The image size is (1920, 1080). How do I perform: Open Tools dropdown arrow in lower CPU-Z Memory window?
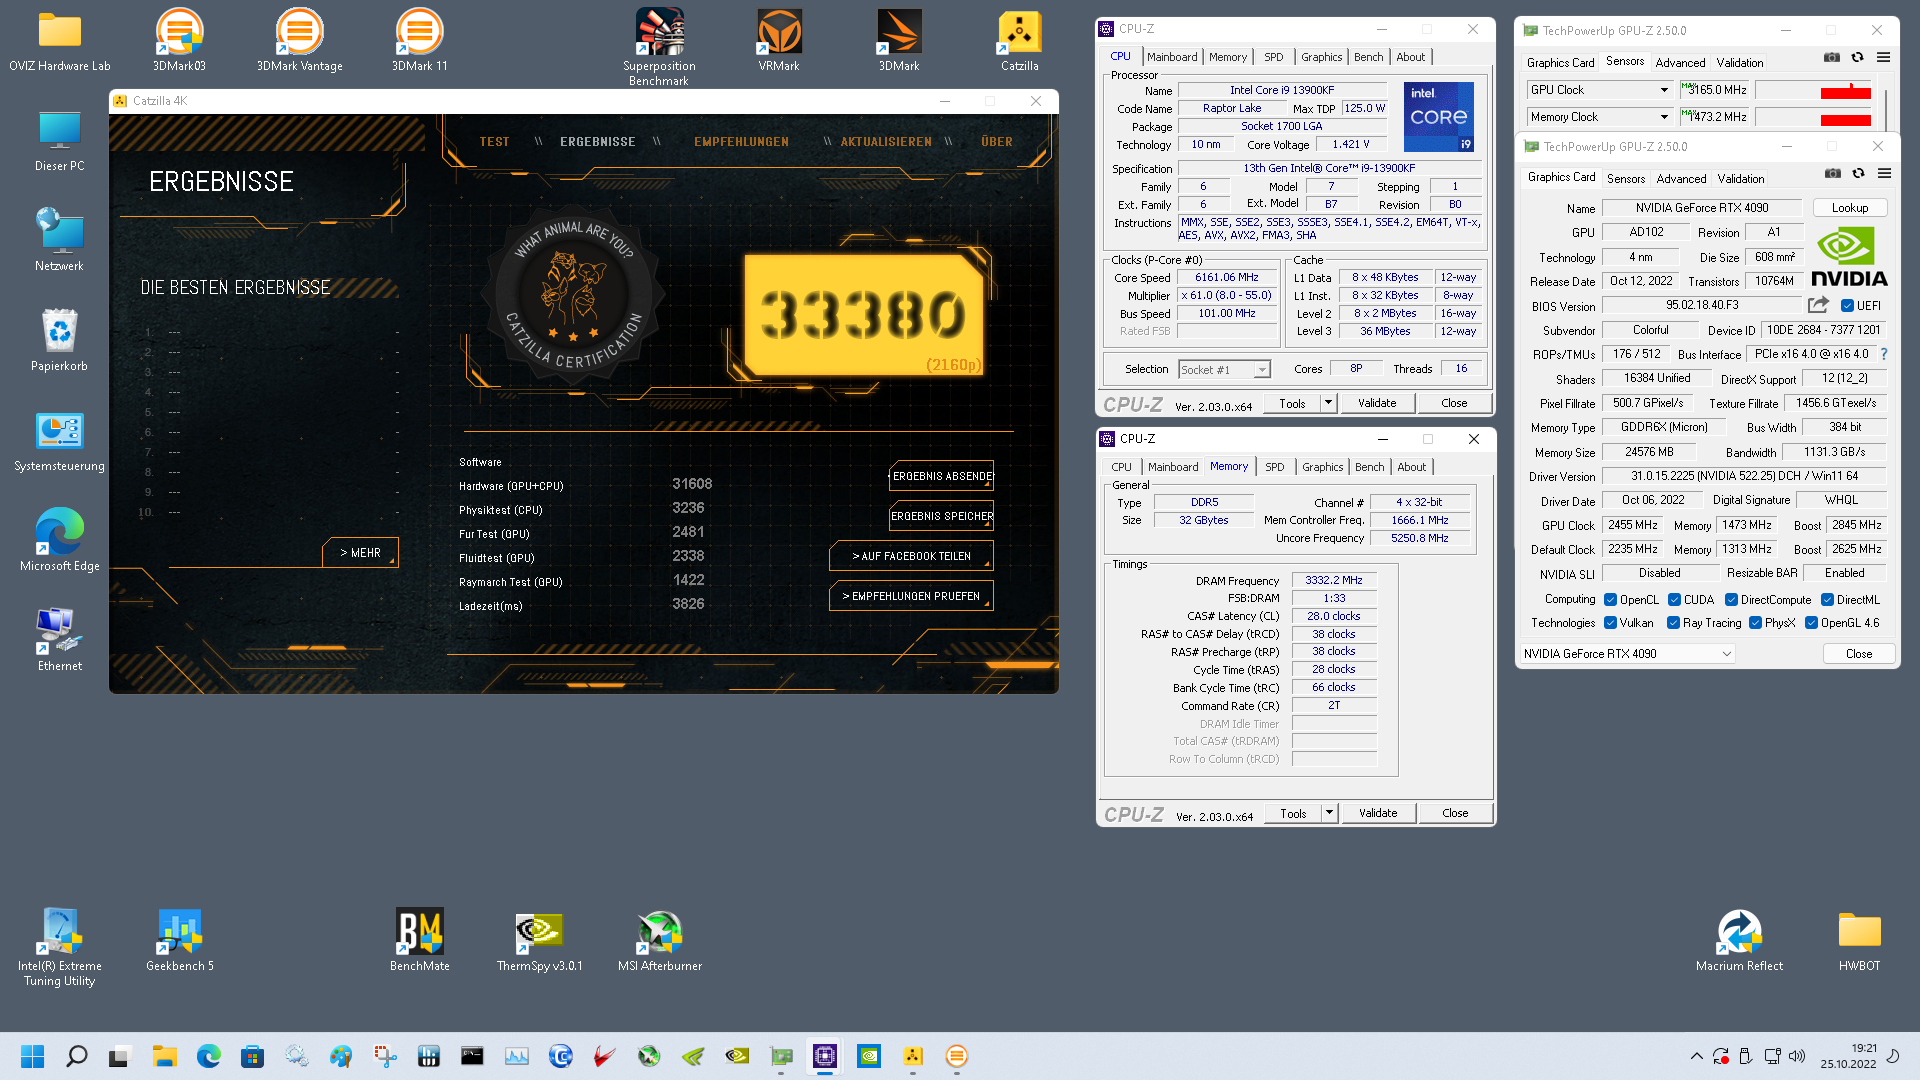[1329, 813]
